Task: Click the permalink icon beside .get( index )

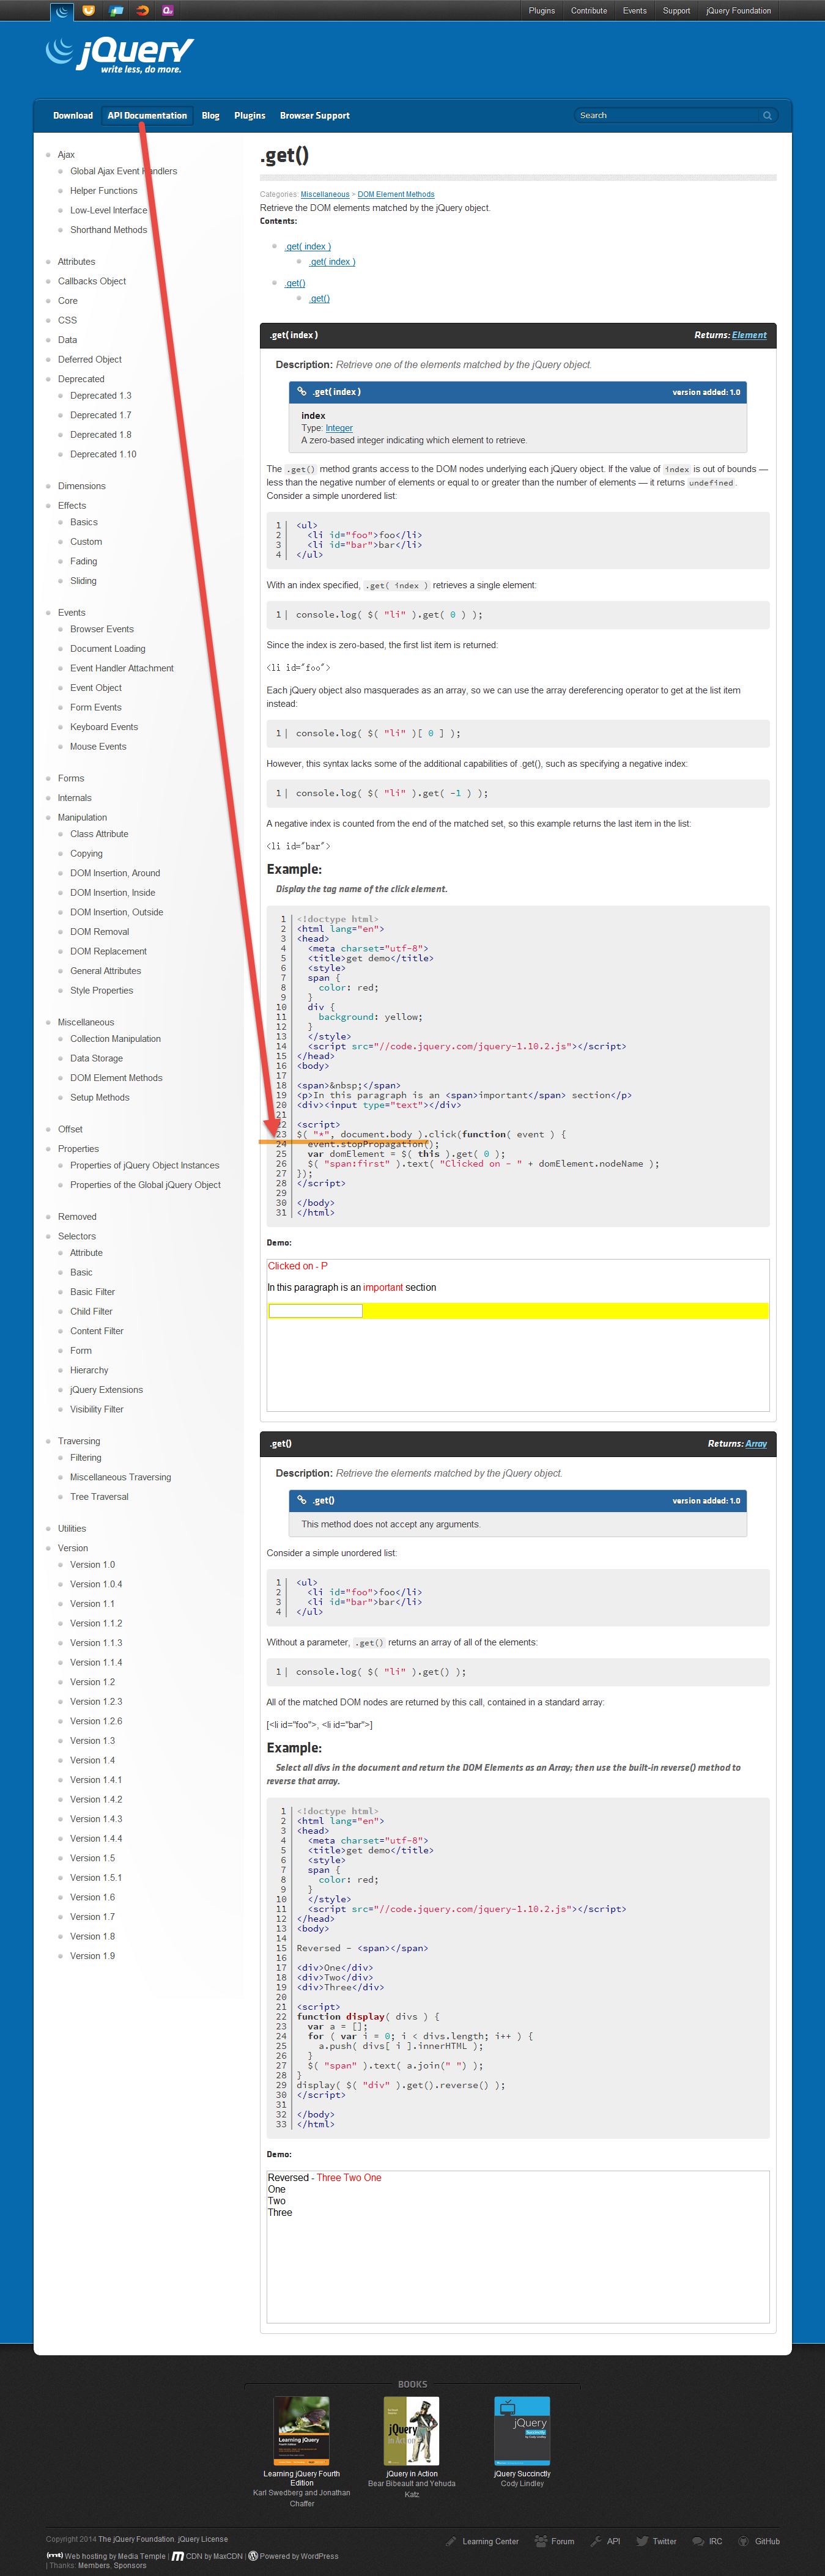Action: 302,392
